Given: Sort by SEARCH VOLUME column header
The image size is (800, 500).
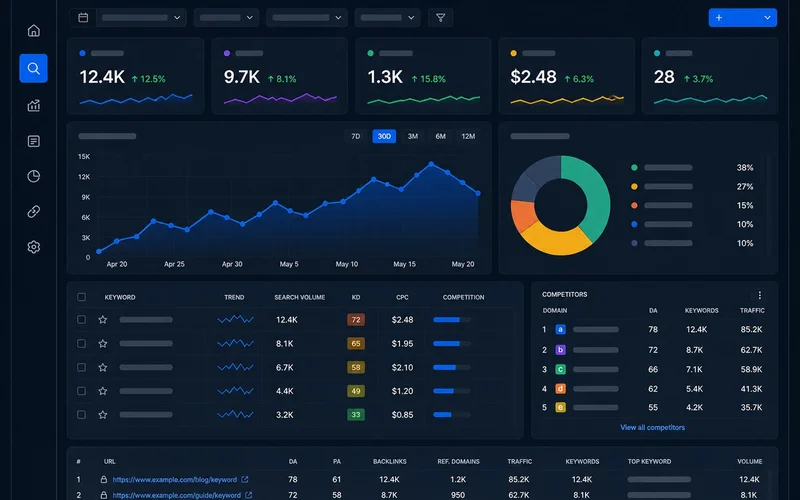Looking at the screenshot, I should 299,297.
